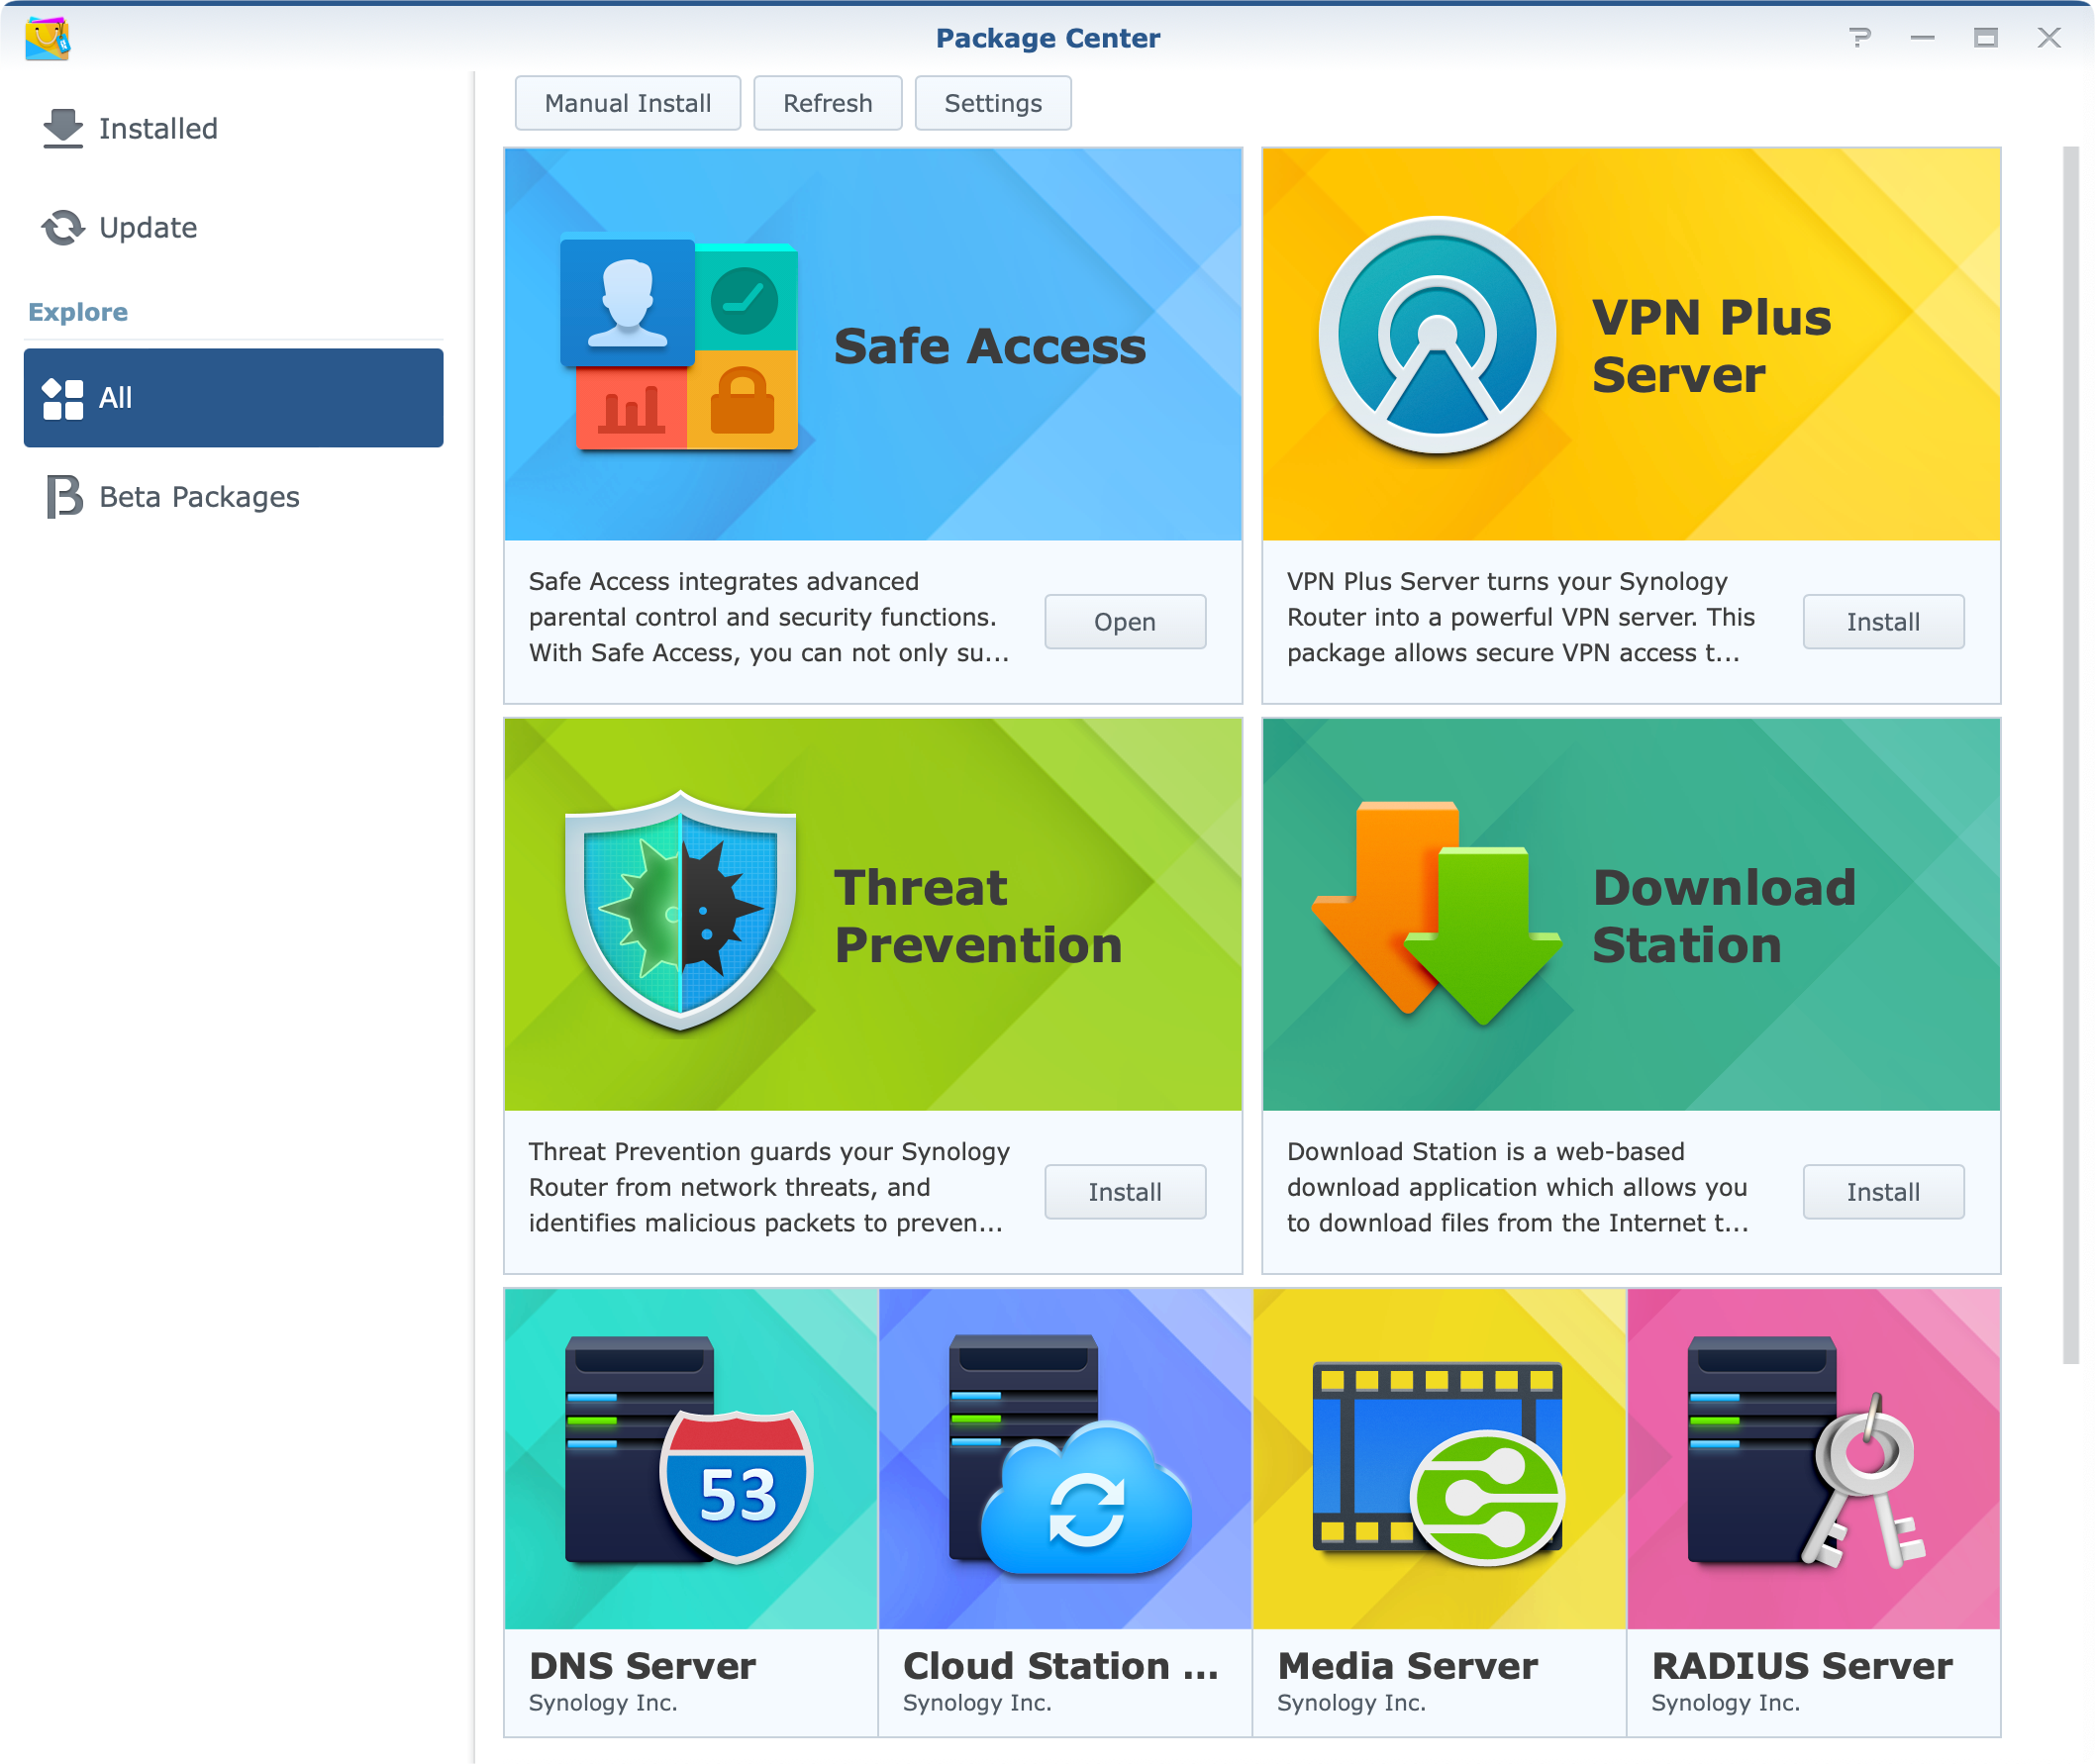Open the DNS Server package icon
The height and width of the screenshot is (1764, 2095).
pyautogui.click(x=690, y=1451)
